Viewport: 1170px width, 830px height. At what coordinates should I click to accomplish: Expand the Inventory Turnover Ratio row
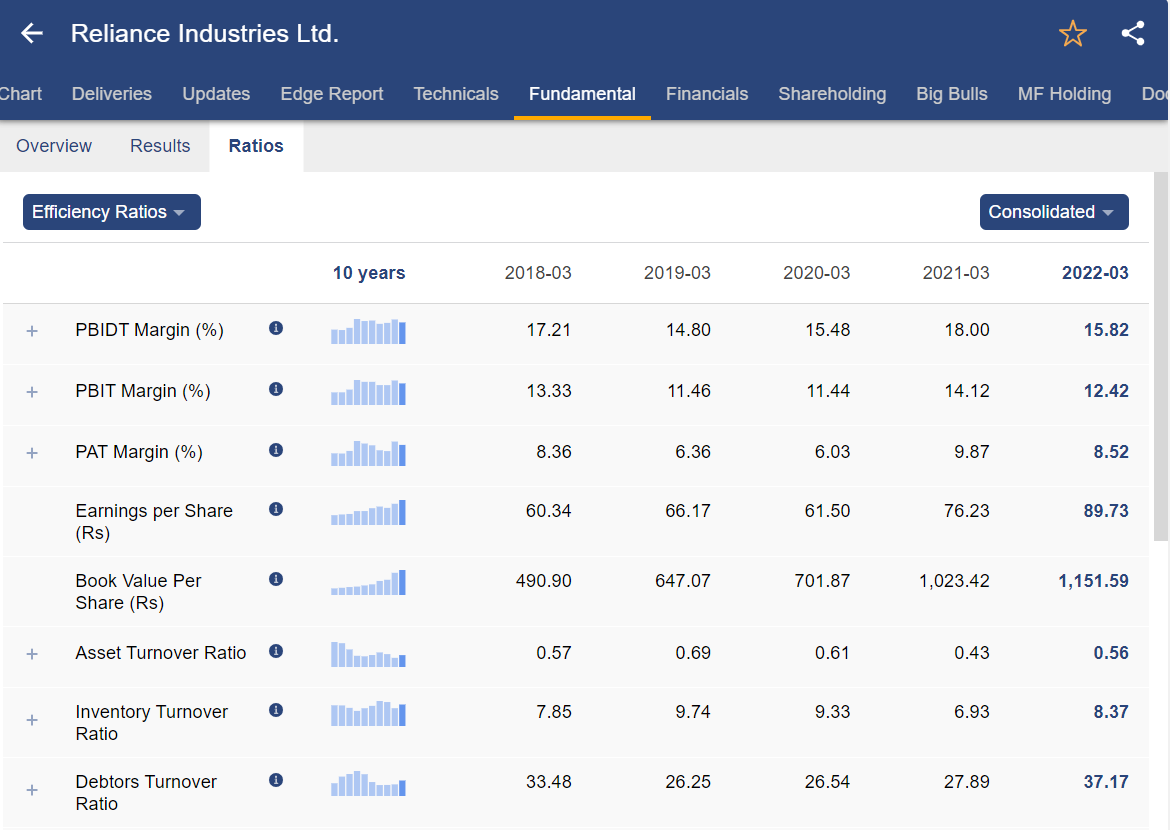coord(32,720)
